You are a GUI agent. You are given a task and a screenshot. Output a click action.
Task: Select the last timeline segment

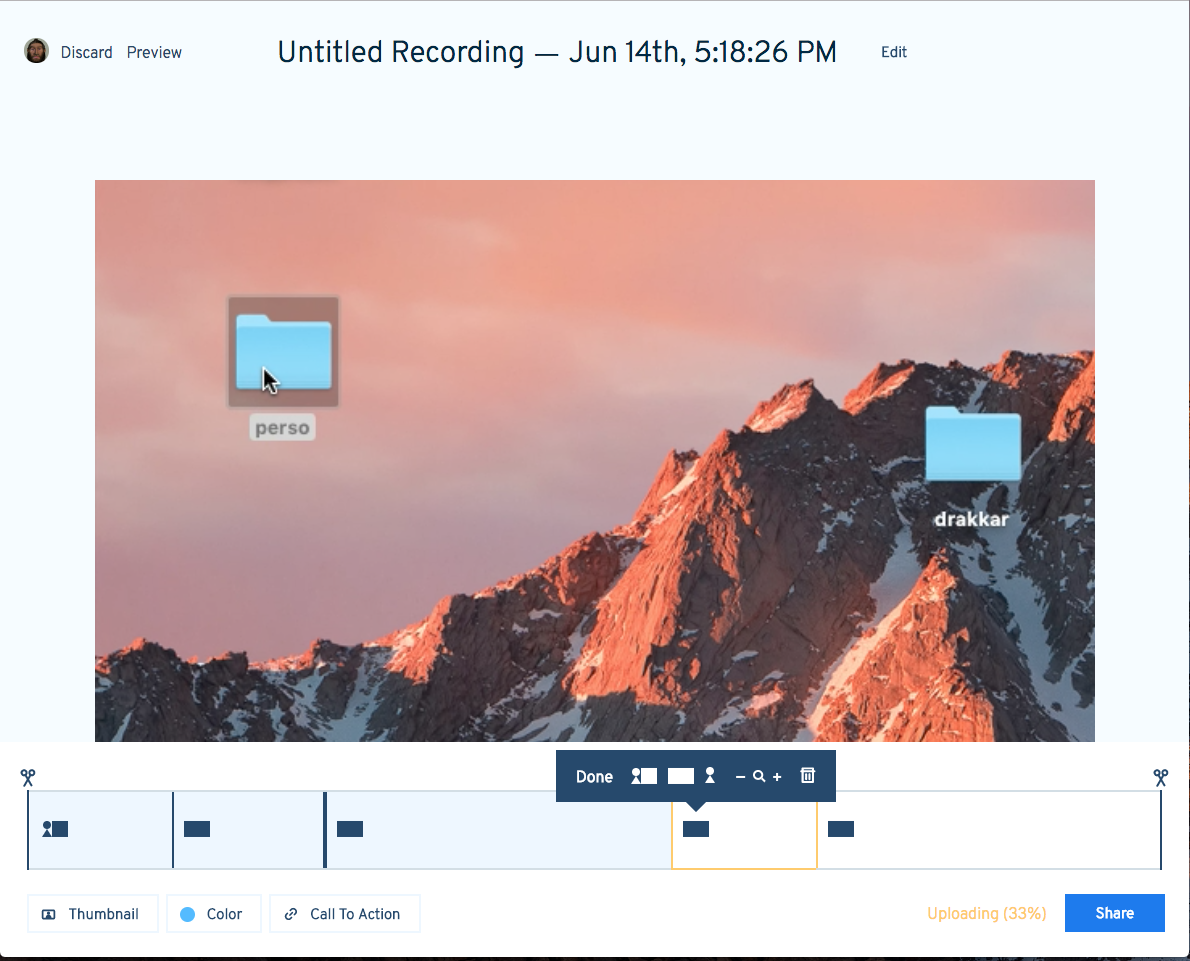(x=989, y=830)
